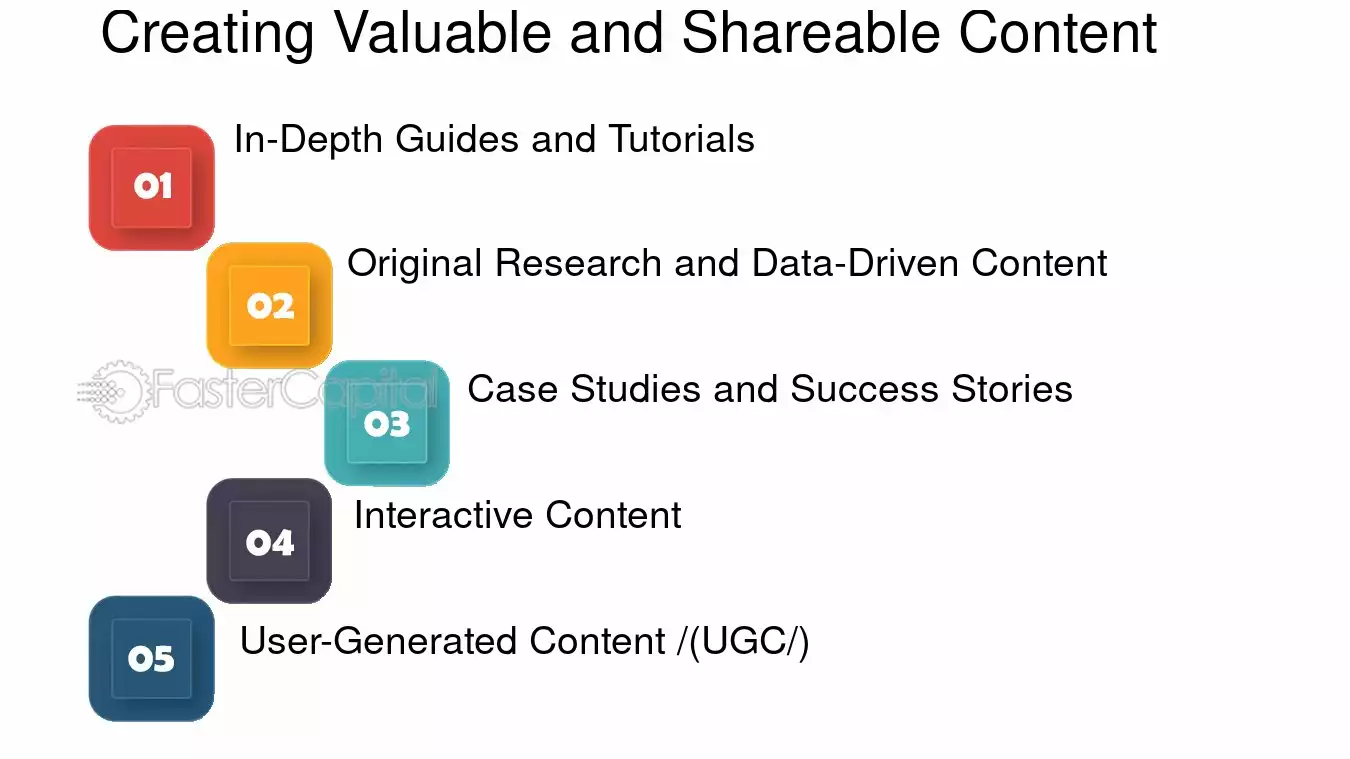This screenshot has width=1350, height=759.
Task: Click the FasterCapital watermark text
Action: pyautogui.click(x=295, y=390)
